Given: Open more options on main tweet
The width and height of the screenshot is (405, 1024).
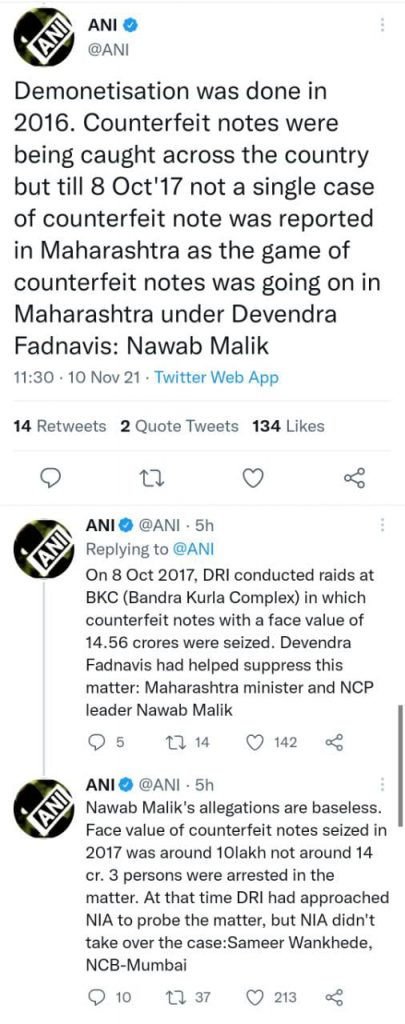Looking at the screenshot, I should point(381,25).
